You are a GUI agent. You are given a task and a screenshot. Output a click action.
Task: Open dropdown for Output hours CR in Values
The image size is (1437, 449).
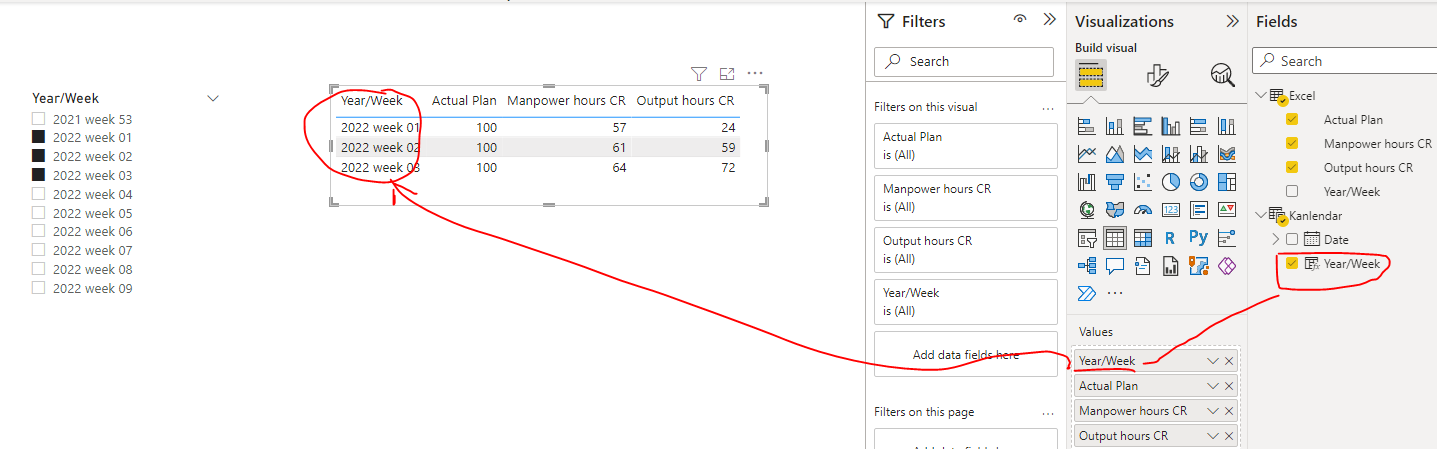1213,436
